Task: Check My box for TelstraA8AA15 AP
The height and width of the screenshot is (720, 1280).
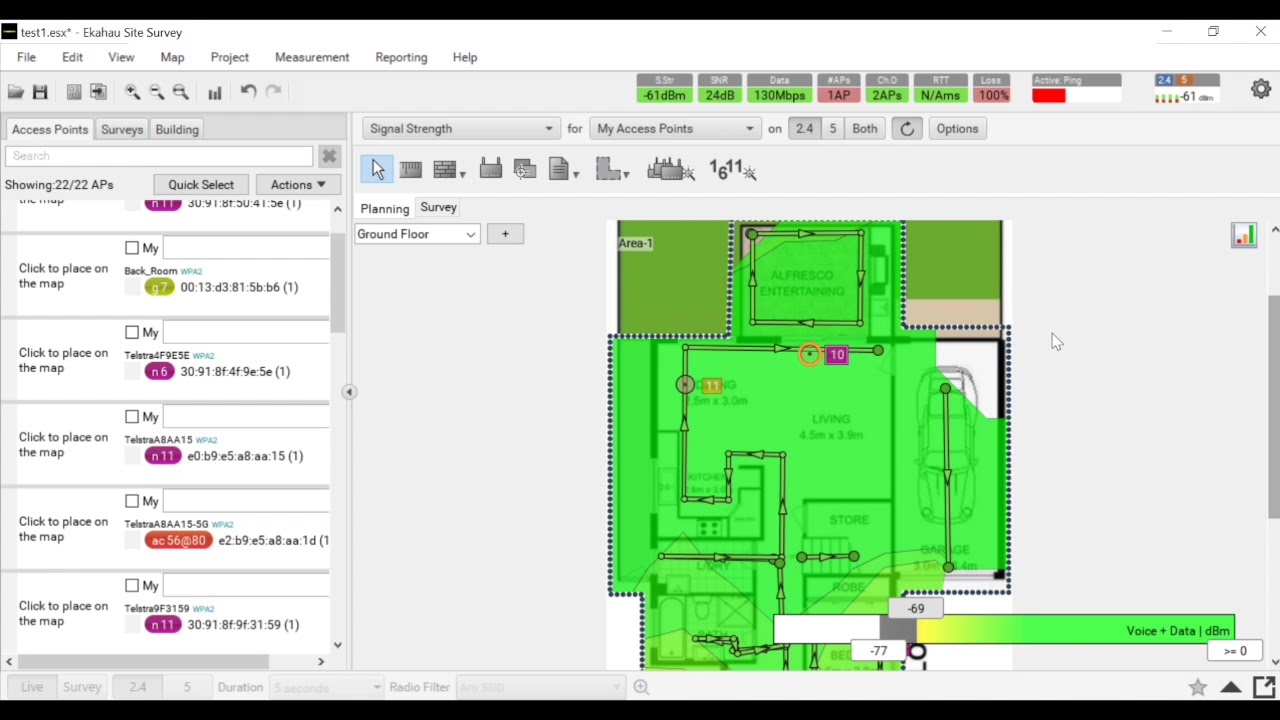Action: click(132, 416)
